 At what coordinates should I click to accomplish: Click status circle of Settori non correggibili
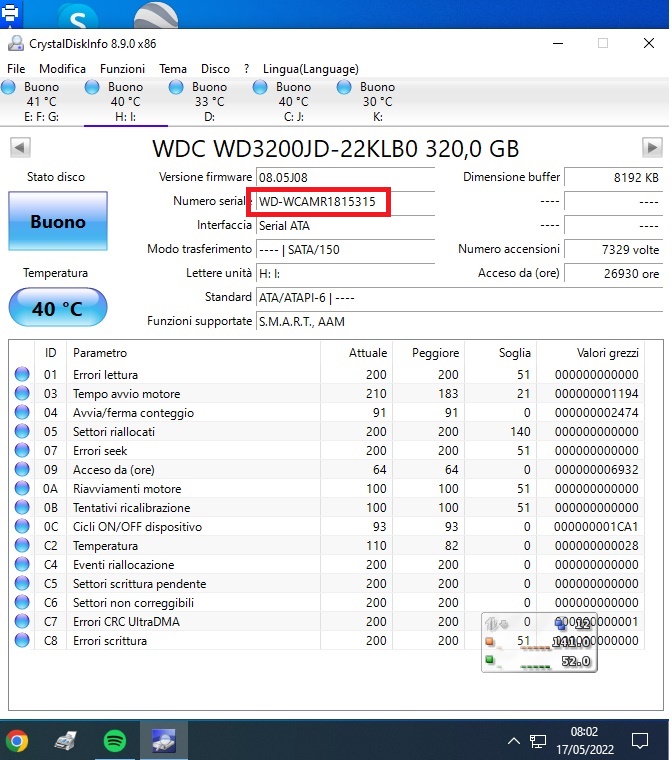22,602
